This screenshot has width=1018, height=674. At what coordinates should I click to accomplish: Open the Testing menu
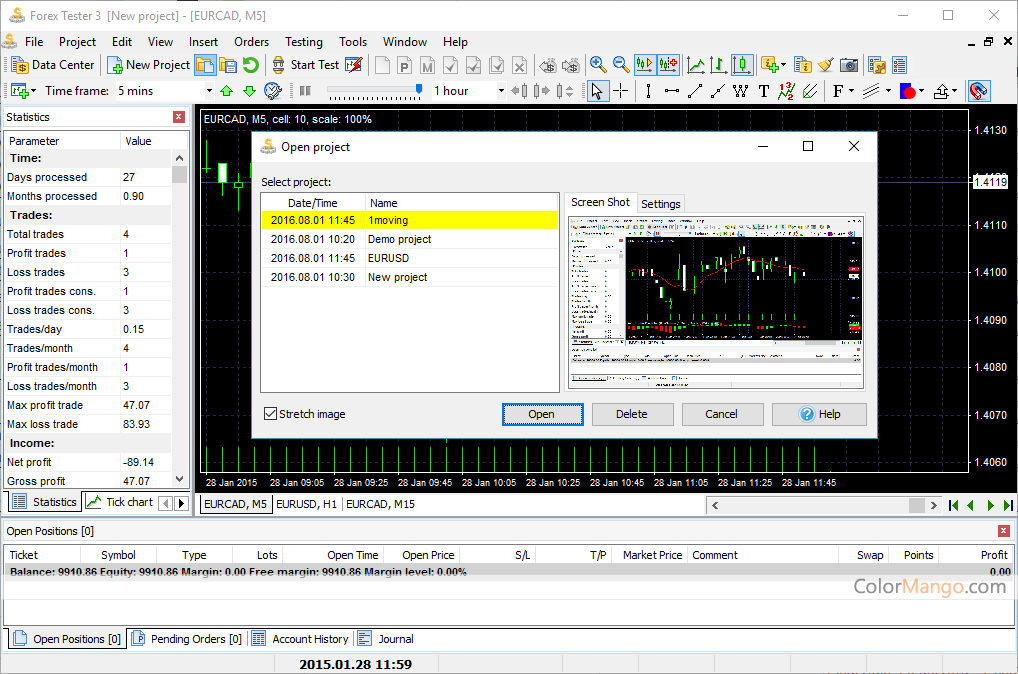[304, 42]
